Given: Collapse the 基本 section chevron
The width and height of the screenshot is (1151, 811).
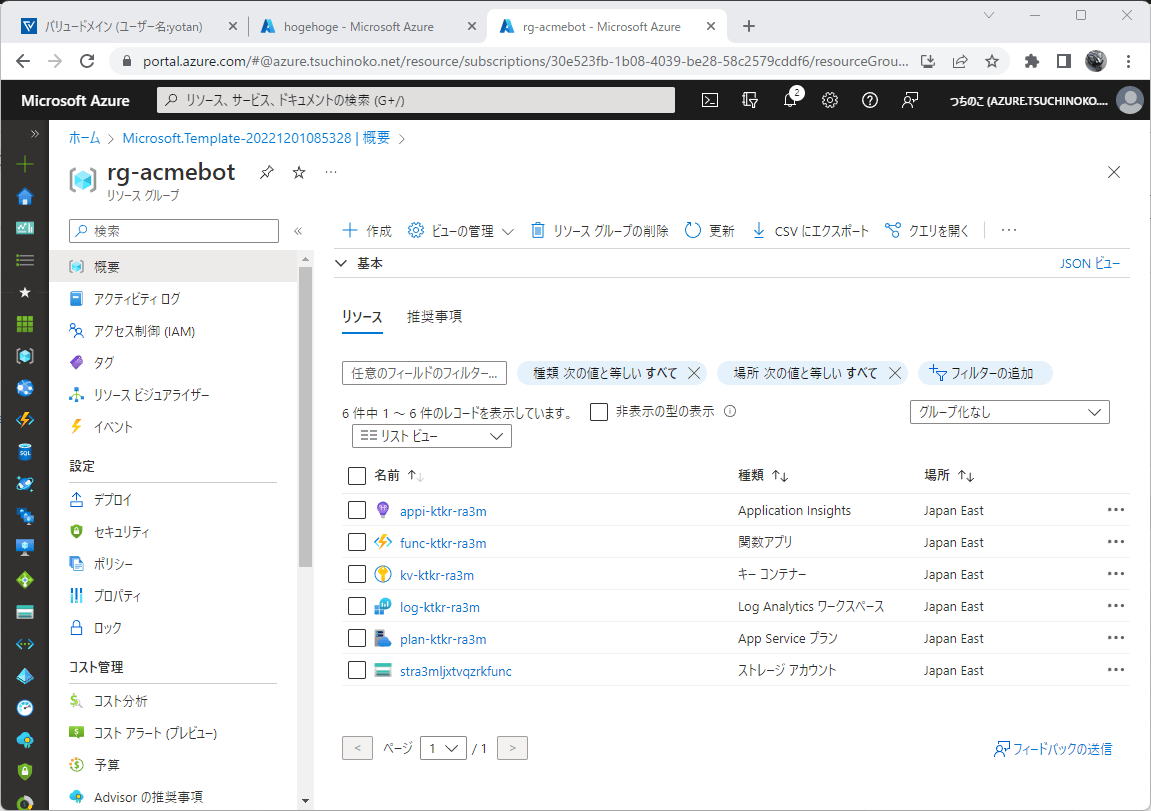Looking at the screenshot, I should (x=341, y=263).
